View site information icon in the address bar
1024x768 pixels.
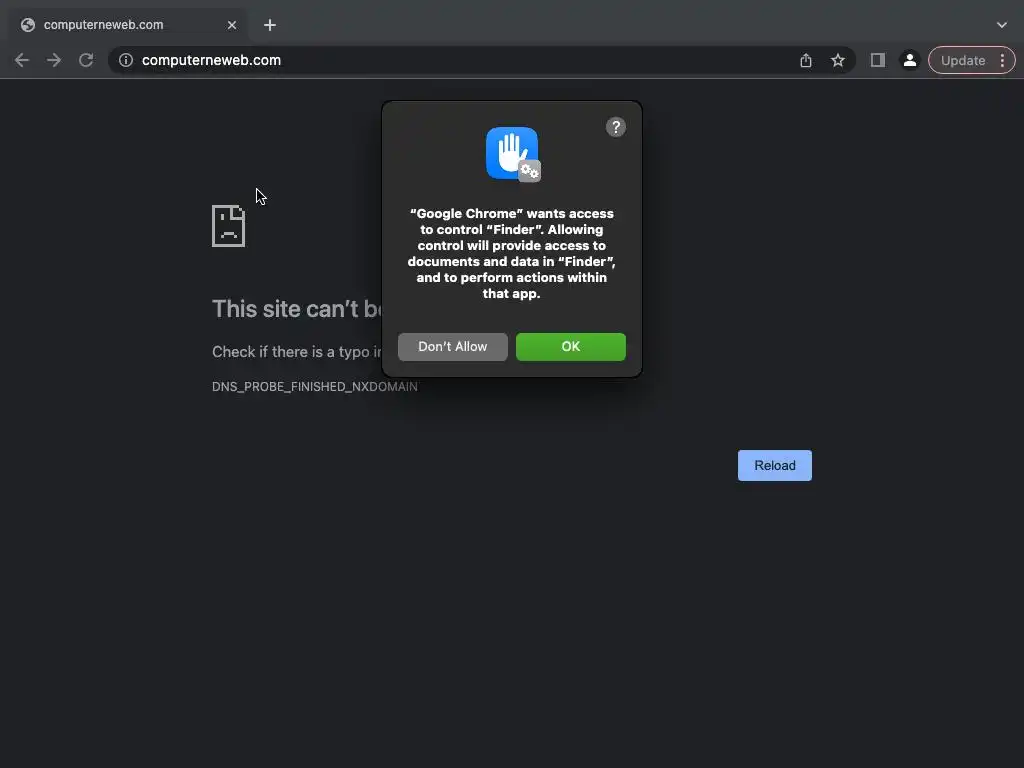pyautogui.click(x=126, y=60)
